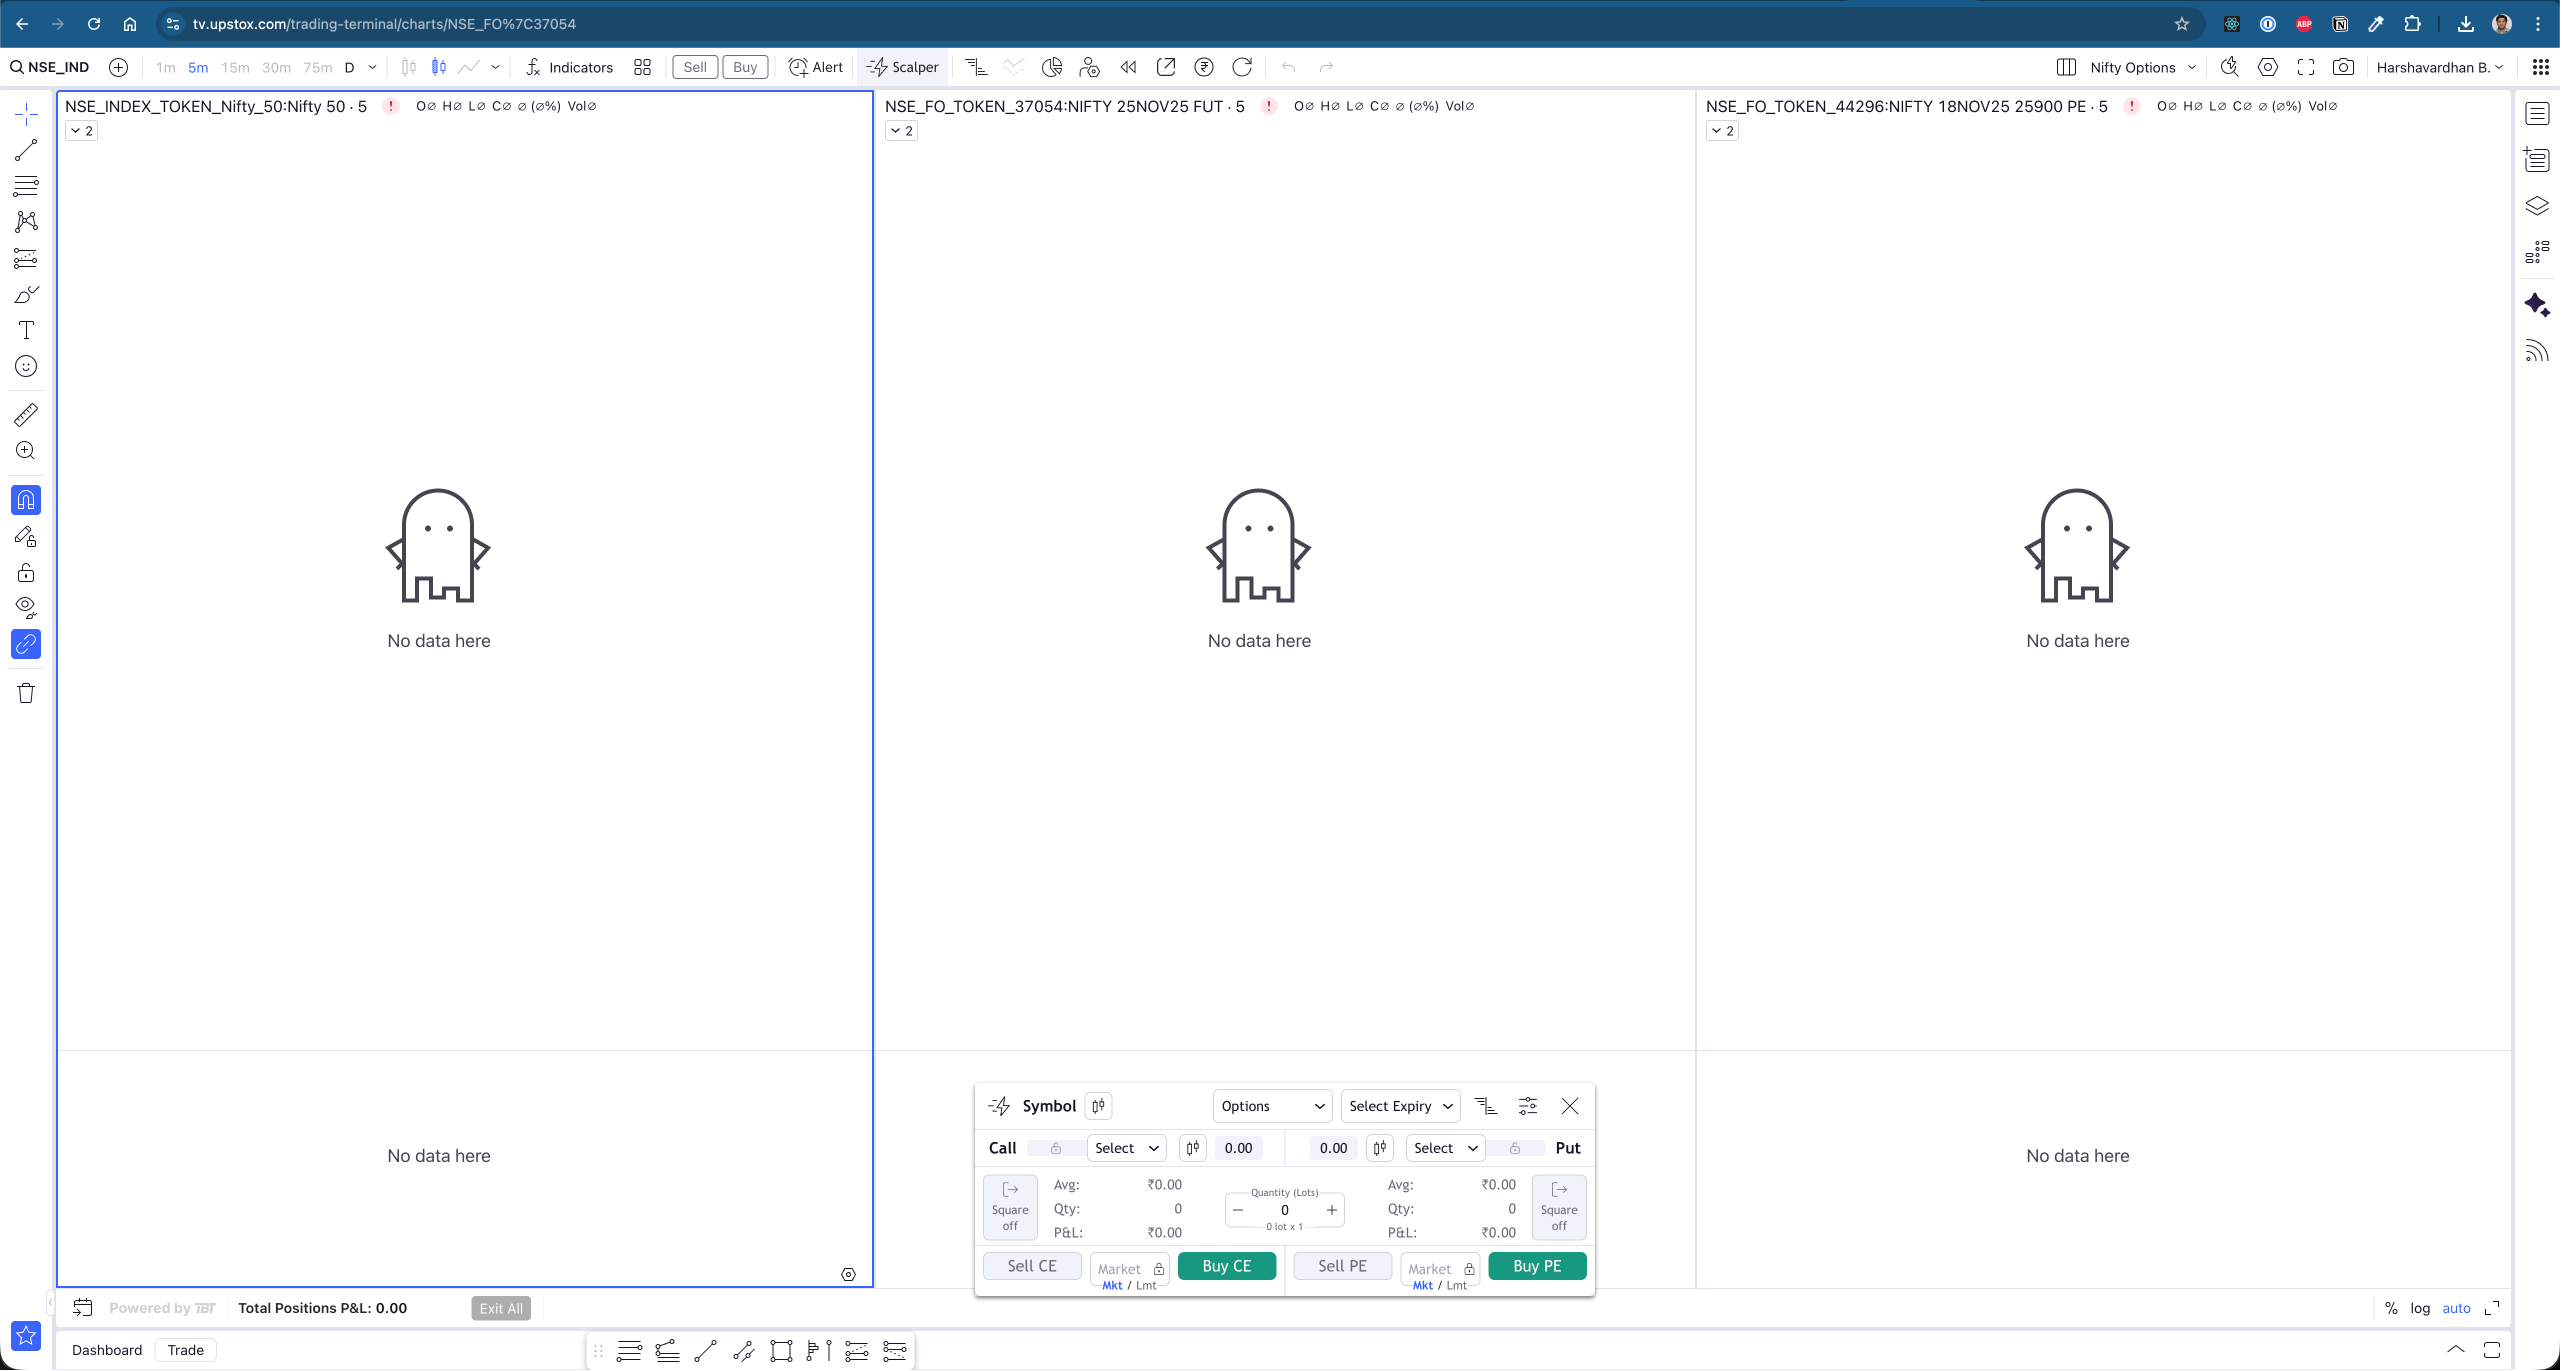This screenshot has width=2562, height=1371.
Task: Click the Exit All button
Action: (500, 1308)
